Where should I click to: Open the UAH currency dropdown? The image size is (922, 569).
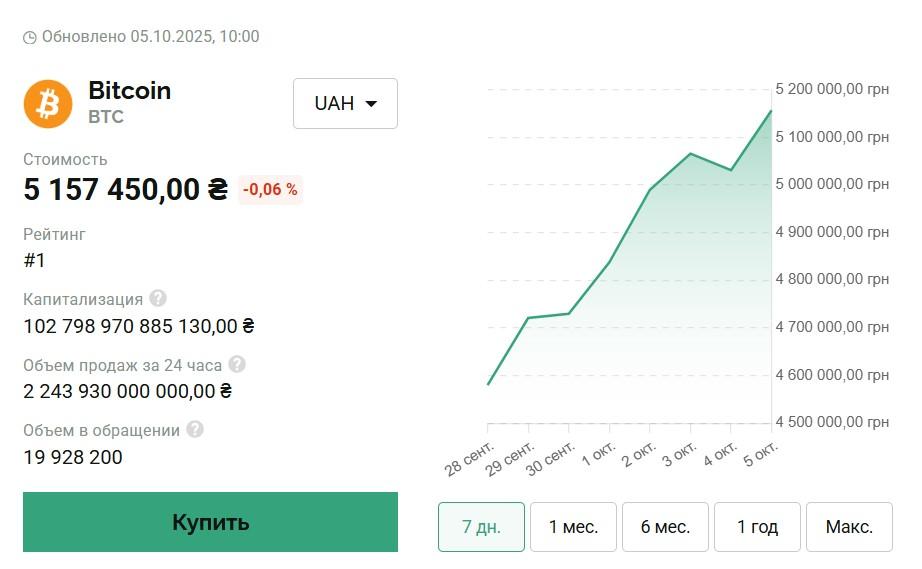345,103
